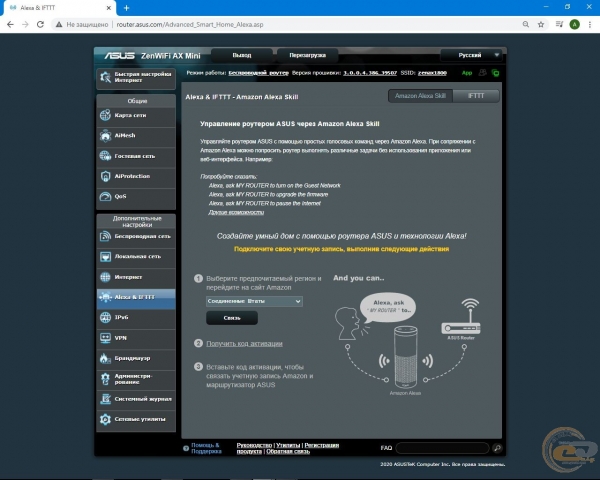The image size is (600, 480).
Task: Open the Регистрация продукта link
Action: click(288, 448)
